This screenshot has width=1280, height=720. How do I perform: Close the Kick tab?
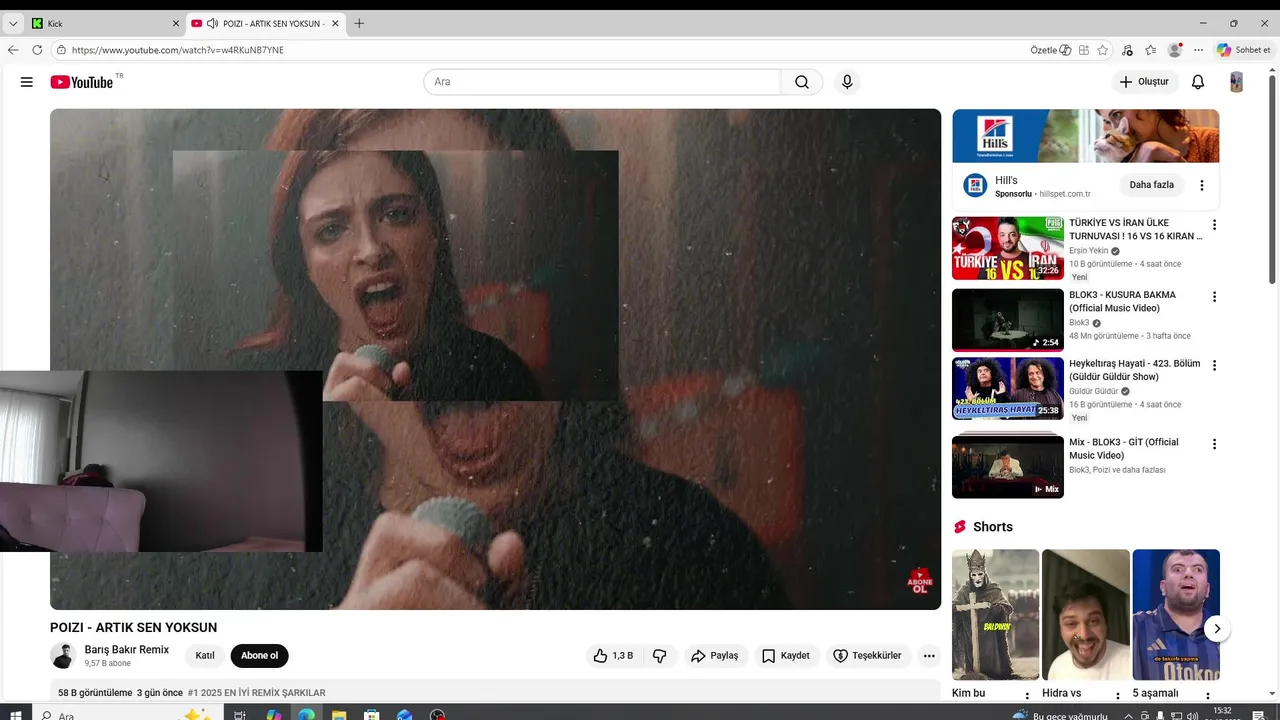176,23
